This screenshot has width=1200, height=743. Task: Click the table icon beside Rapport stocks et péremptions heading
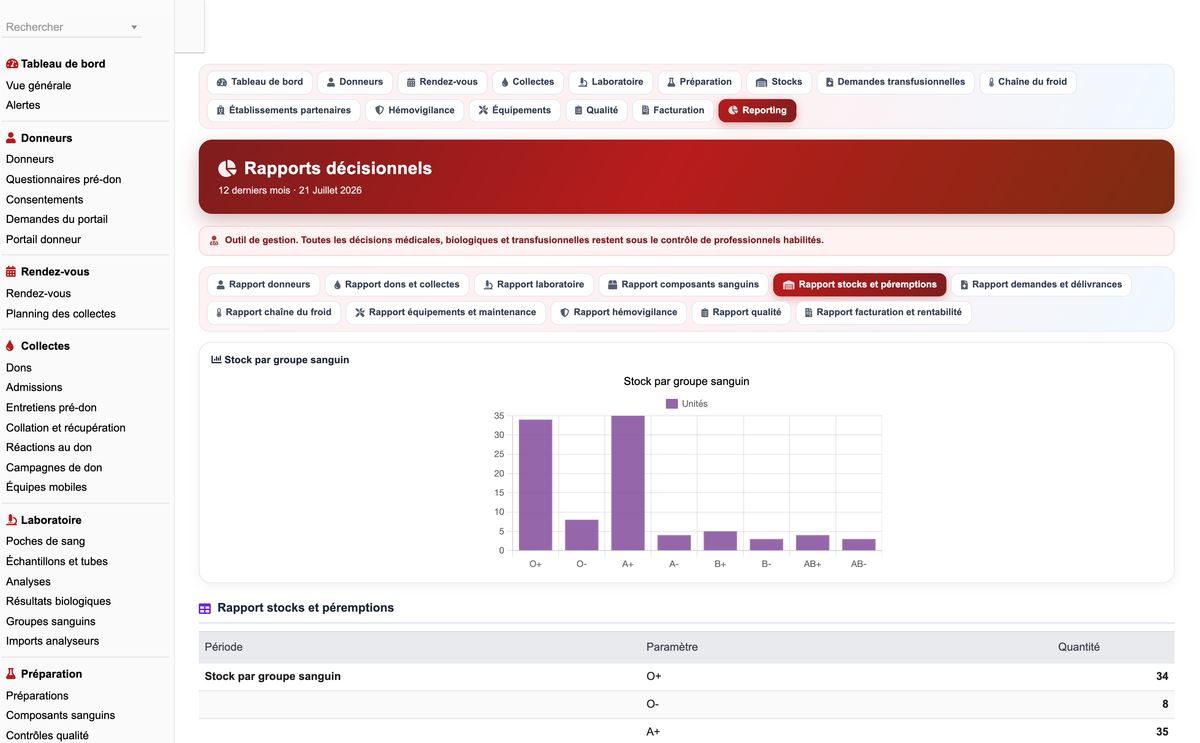point(205,608)
